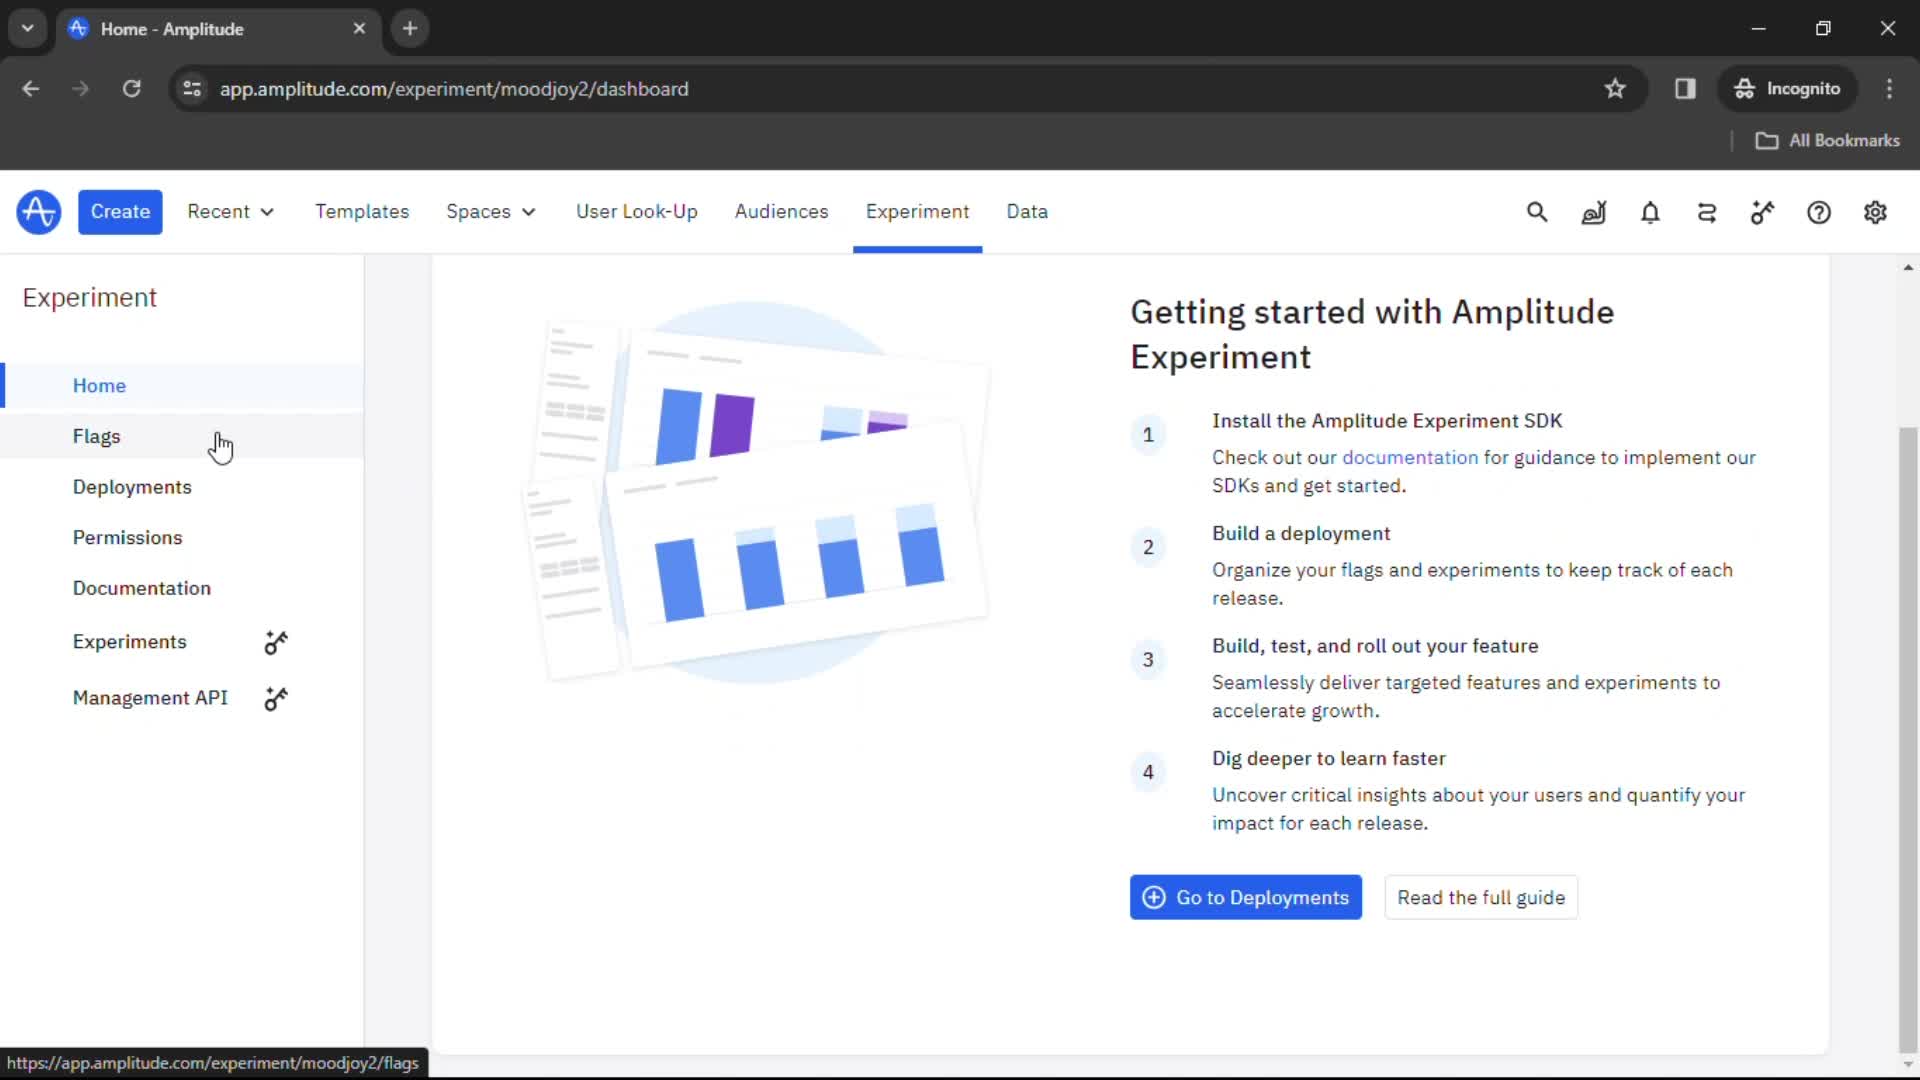
Task: Open the Chrome three-dot menu
Action: pyautogui.click(x=1889, y=89)
